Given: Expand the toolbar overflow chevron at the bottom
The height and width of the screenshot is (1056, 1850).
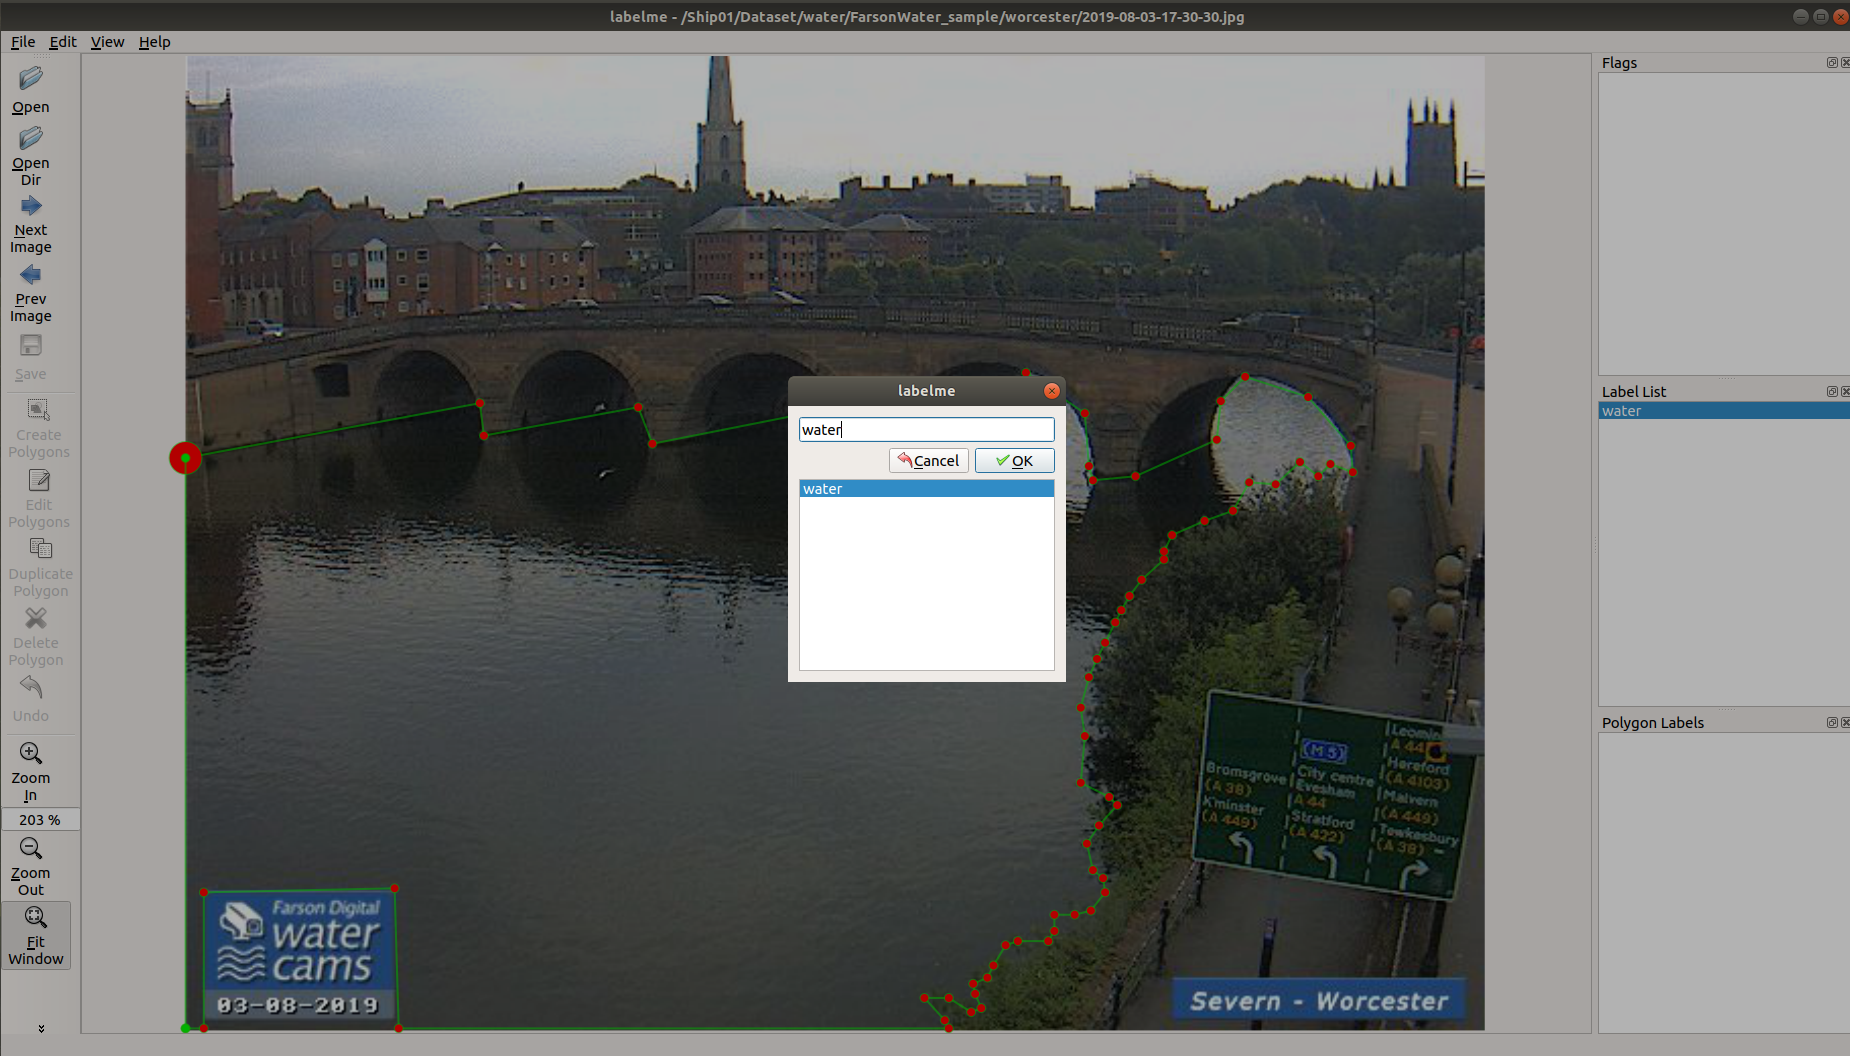Looking at the screenshot, I should (x=41, y=1028).
